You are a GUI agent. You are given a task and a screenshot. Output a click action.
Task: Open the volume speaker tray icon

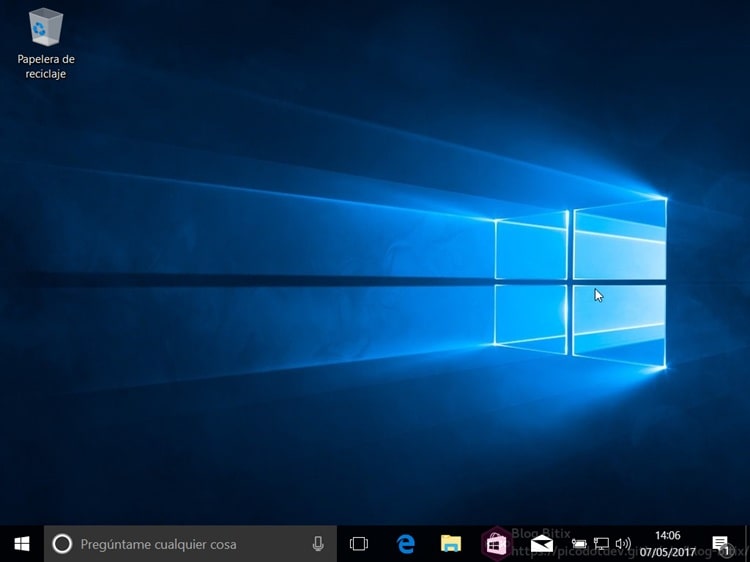coord(623,544)
